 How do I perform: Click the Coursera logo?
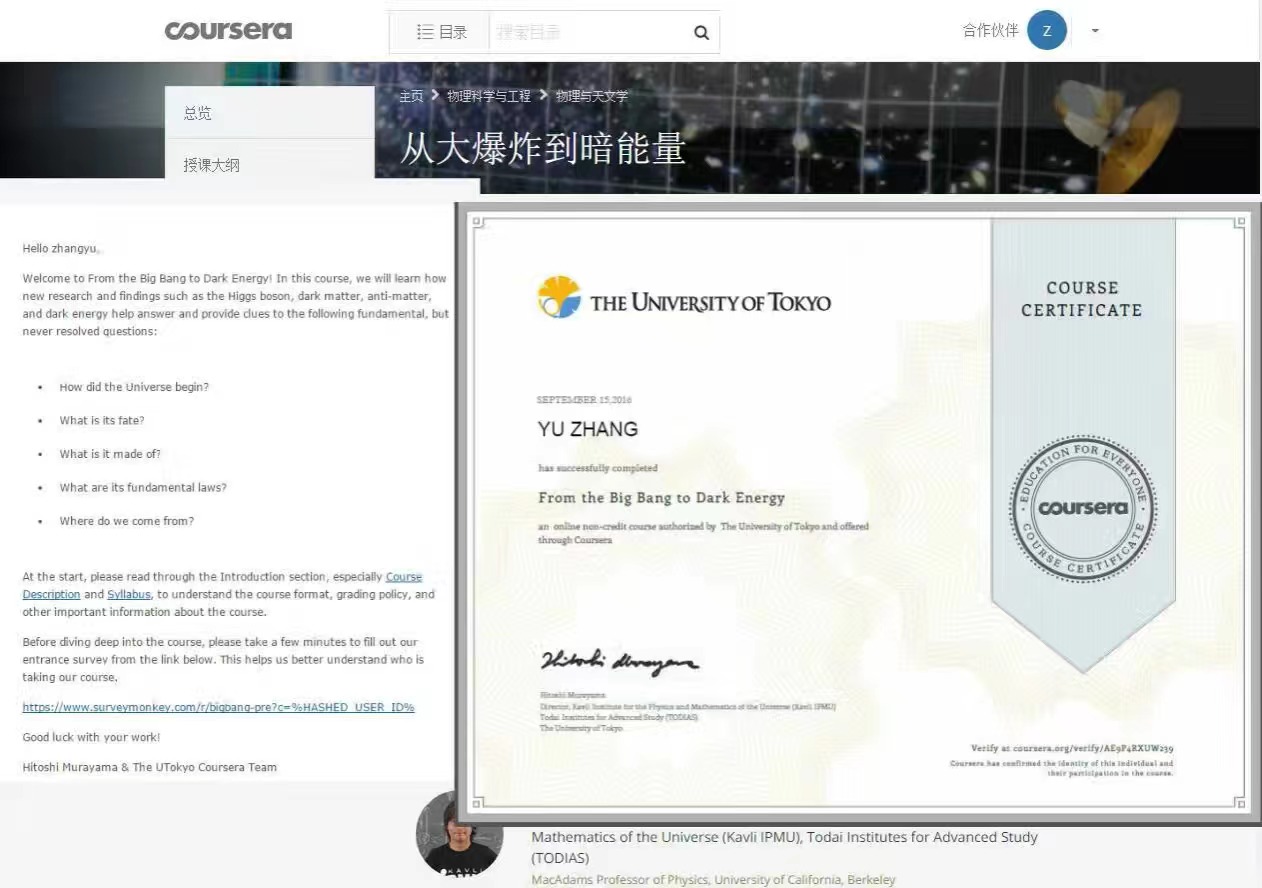(228, 31)
